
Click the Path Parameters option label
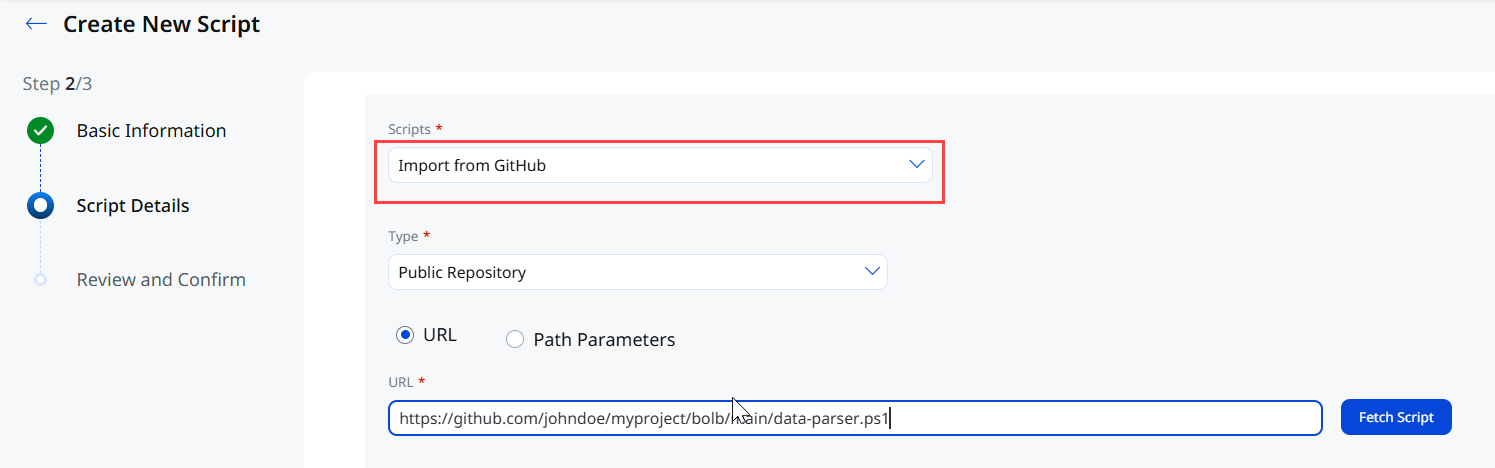coord(604,340)
